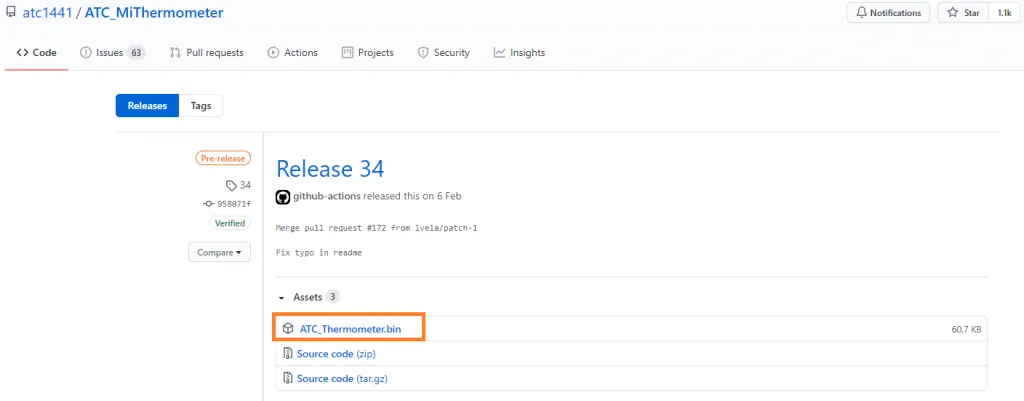Click the package icon beside ATC_Thermometer.bin
Viewport: 1024px width, 401px height.
tap(288, 329)
